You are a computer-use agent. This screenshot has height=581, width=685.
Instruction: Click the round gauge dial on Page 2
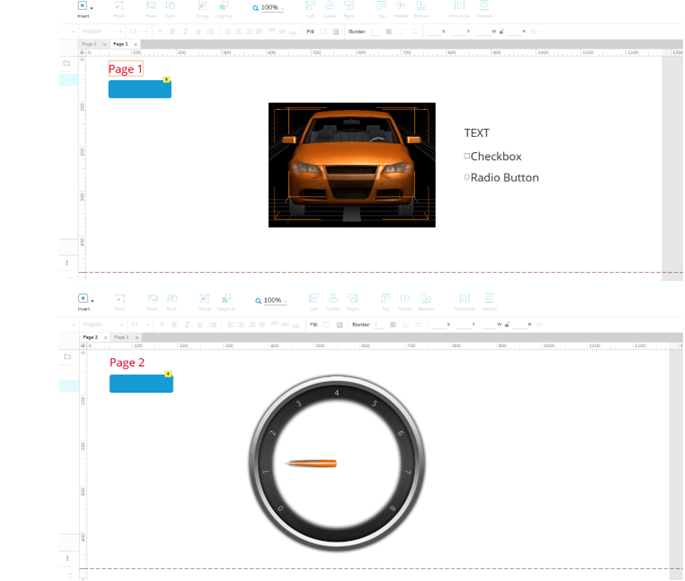337,463
